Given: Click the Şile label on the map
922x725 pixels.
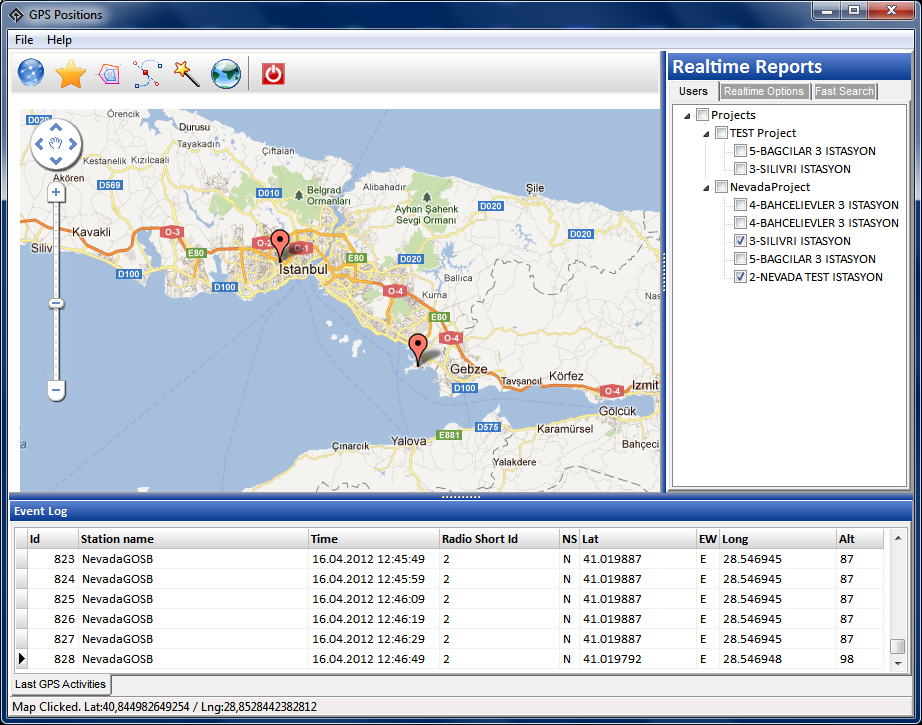Looking at the screenshot, I should (535, 188).
